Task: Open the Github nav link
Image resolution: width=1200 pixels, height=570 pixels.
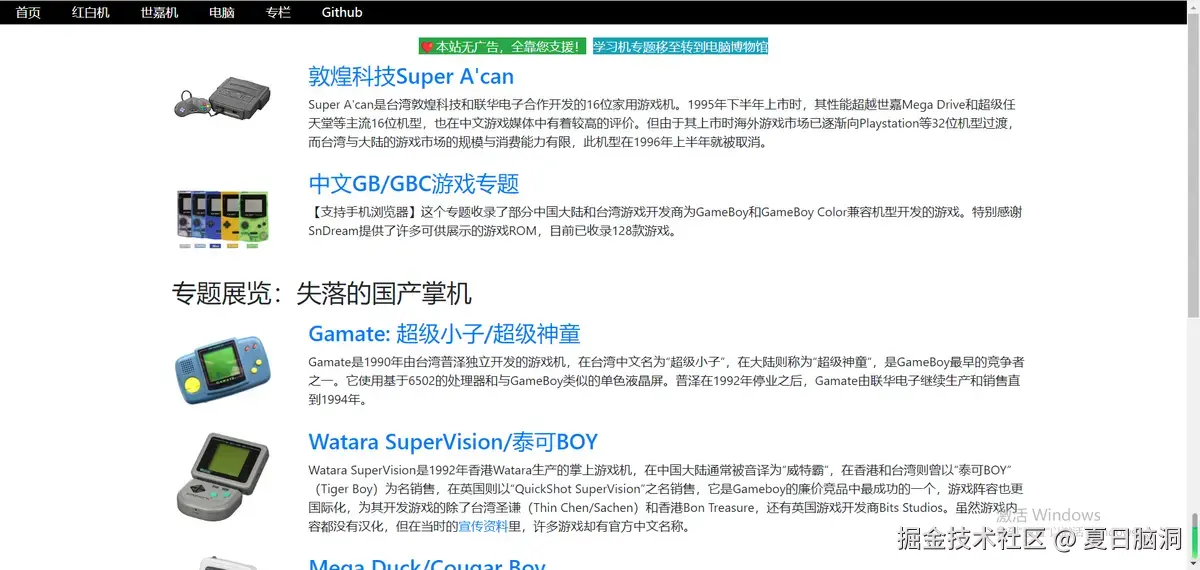Action: click(342, 13)
